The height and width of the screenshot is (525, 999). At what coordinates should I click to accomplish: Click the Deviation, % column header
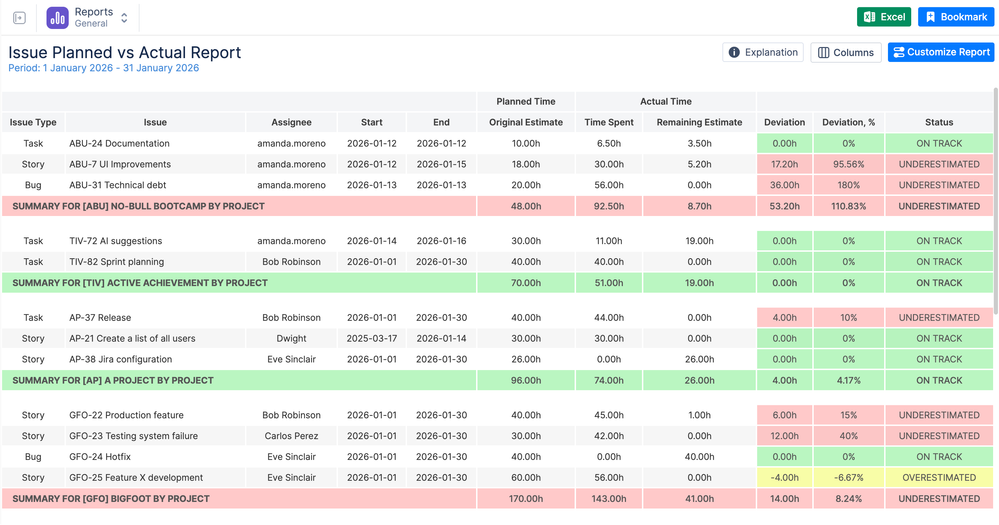[x=848, y=122]
